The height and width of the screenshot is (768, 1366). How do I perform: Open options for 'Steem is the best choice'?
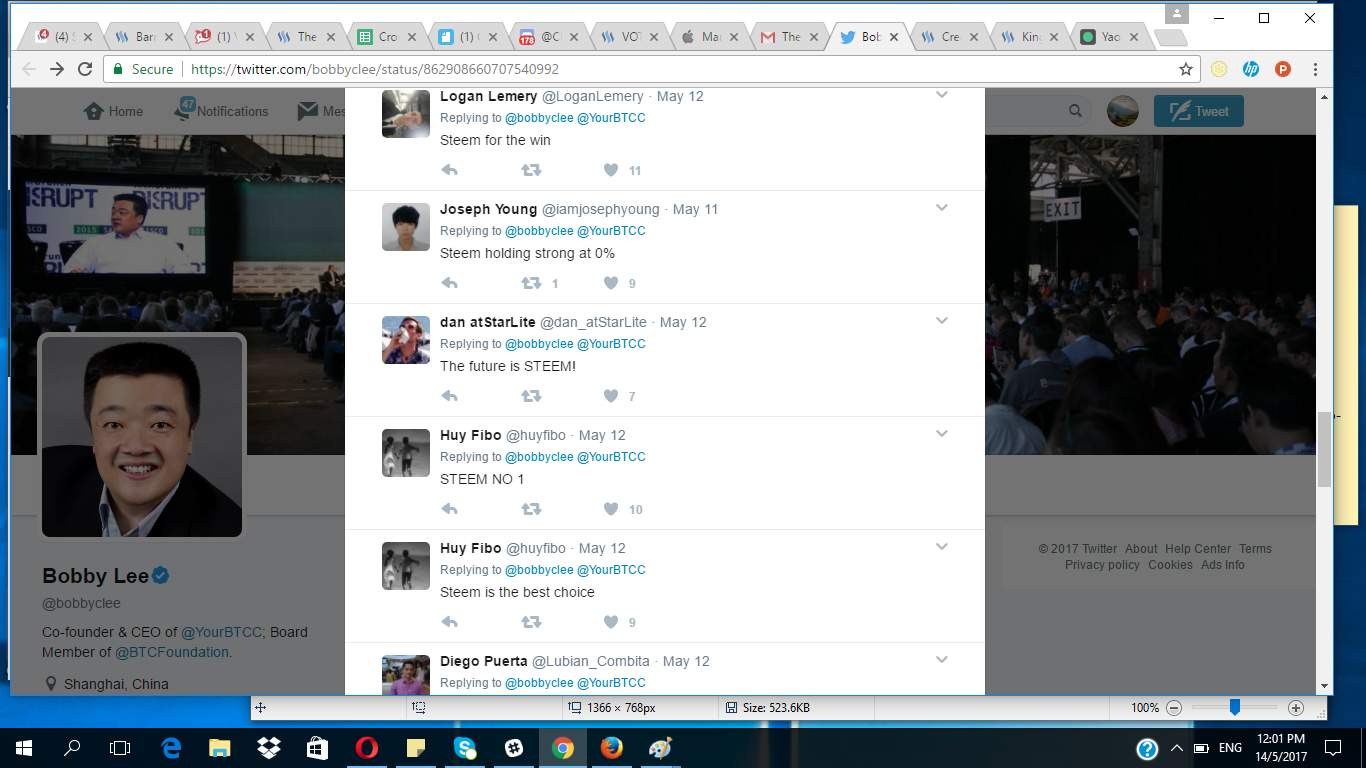[x=942, y=547]
